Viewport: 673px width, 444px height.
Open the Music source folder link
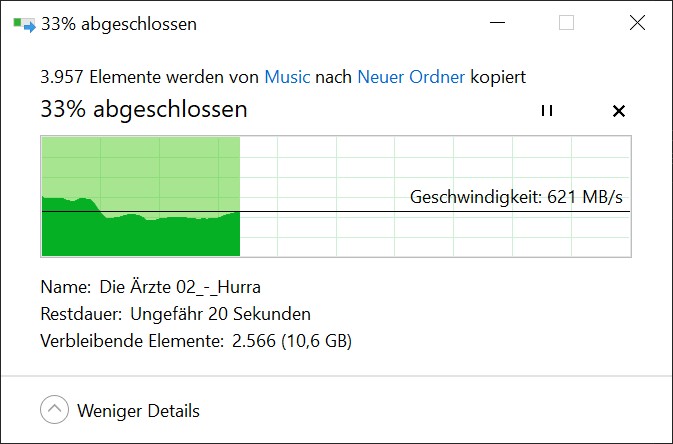point(288,76)
